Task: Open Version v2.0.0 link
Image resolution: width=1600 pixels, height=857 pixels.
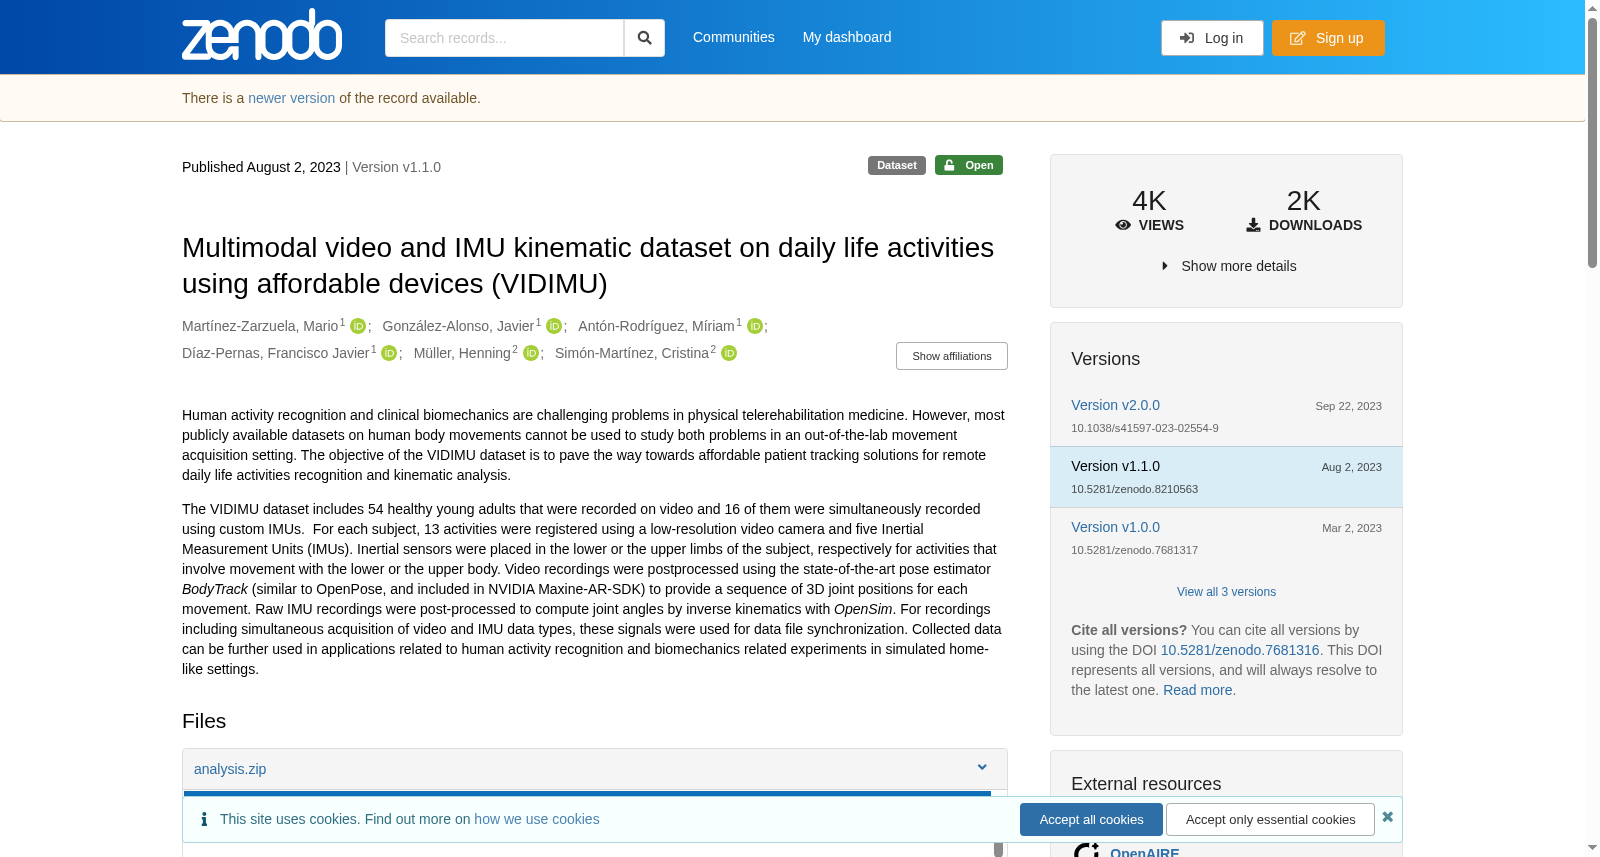Action: 1115,405
